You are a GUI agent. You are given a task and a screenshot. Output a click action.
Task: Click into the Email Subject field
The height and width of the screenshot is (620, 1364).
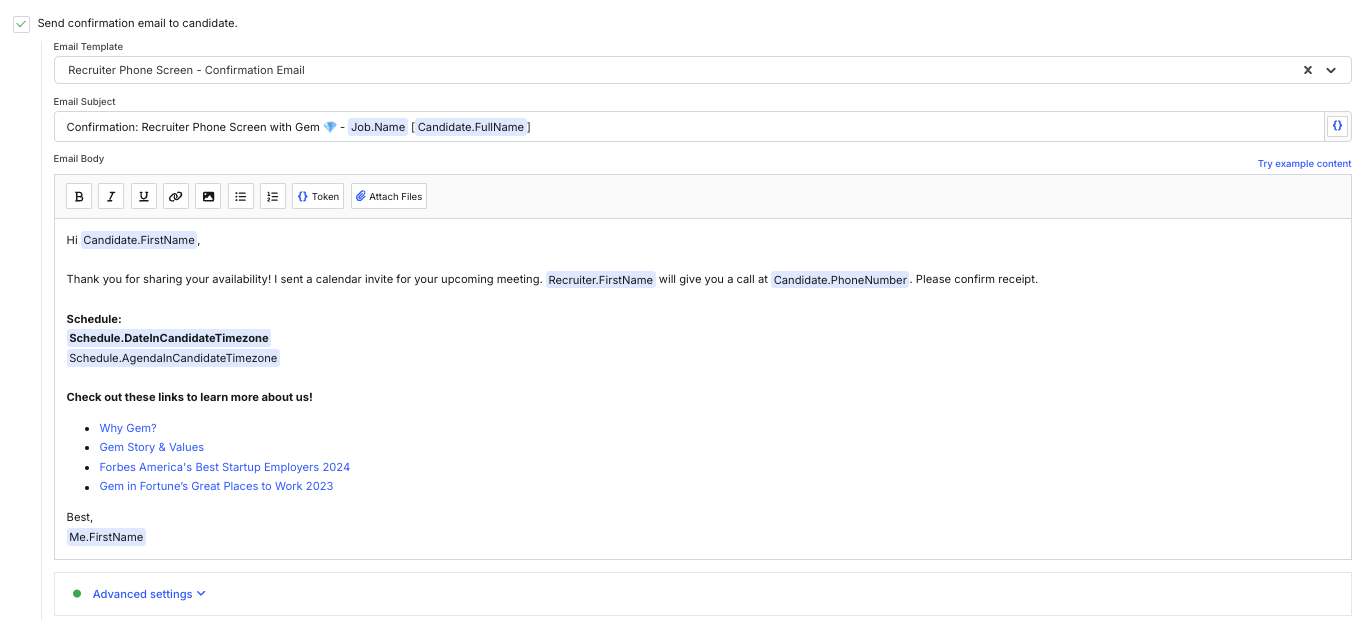click(689, 127)
